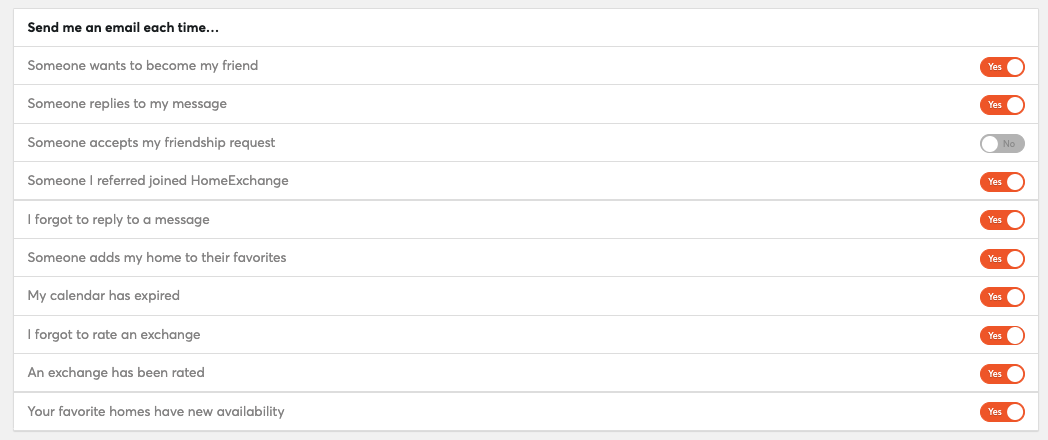This screenshot has width=1048, height=440.
Task: Disable 'My calendar has expired' notification toggle
Action: pos(1002,297)
